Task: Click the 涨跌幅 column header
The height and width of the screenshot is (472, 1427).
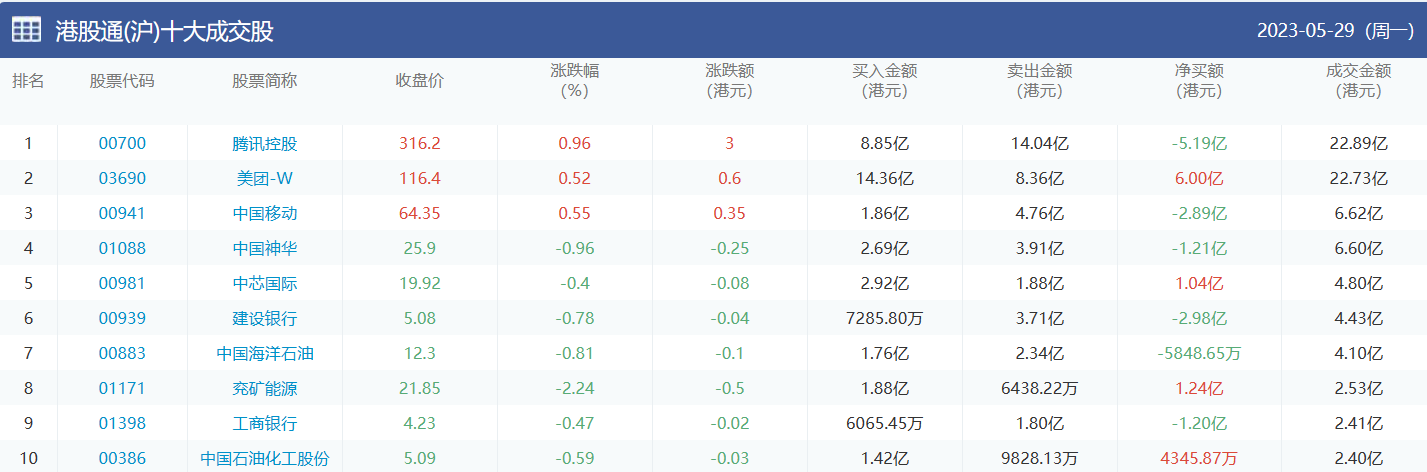Action: pyautogui.click(x=574, y=81)
